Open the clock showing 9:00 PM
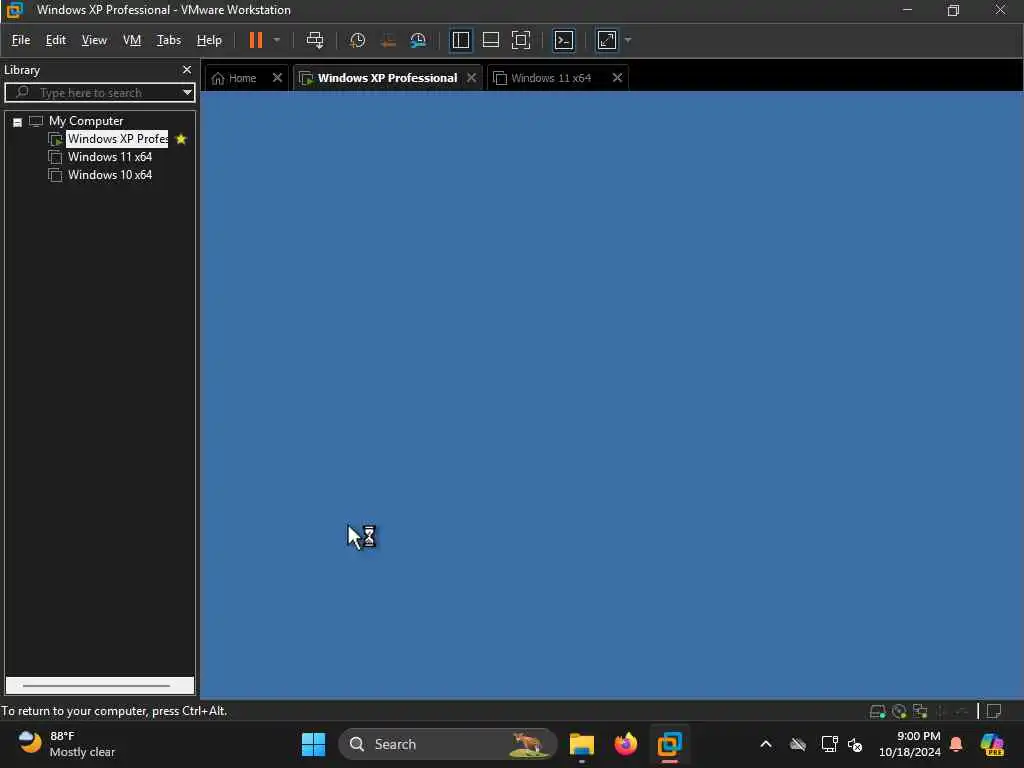This screenshot has width=1024, height=768. click(x=910, y=744)
